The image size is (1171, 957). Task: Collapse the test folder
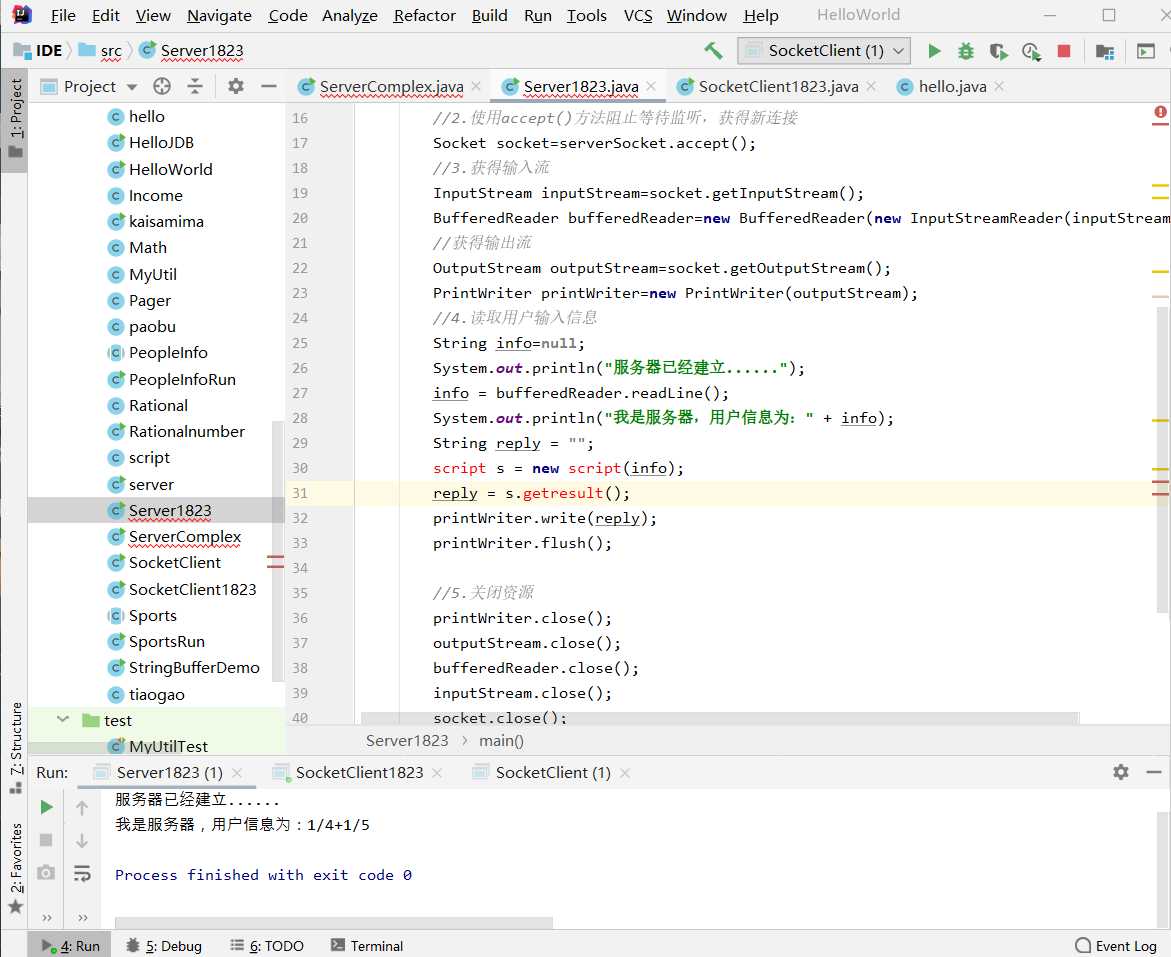pos(63,720)
